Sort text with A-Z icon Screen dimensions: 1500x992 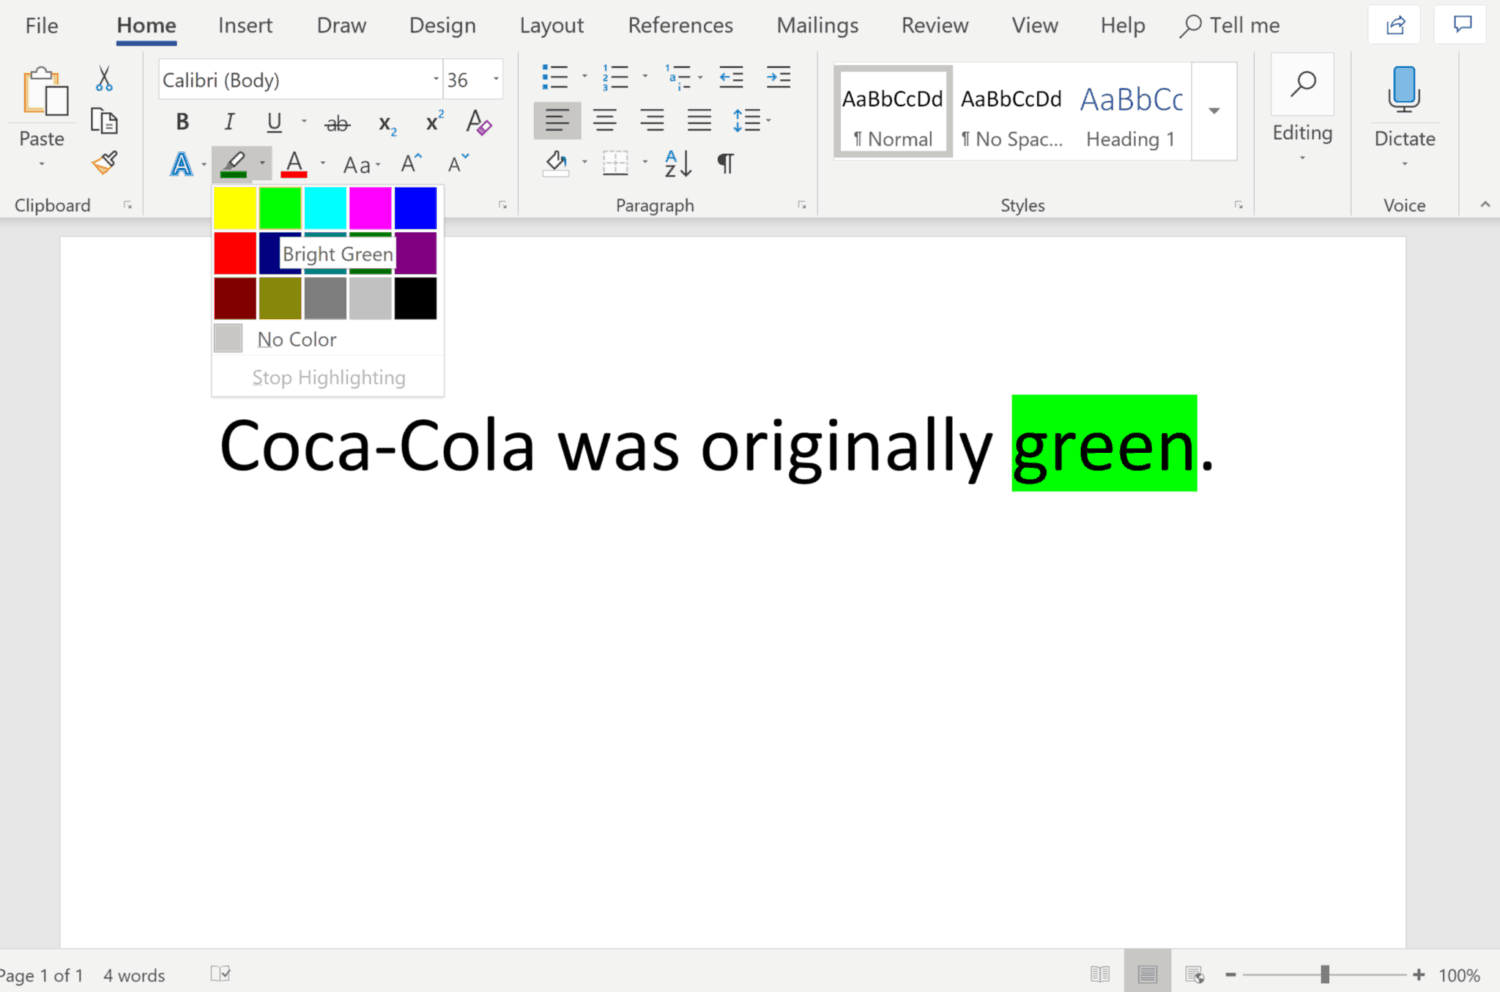678,163
